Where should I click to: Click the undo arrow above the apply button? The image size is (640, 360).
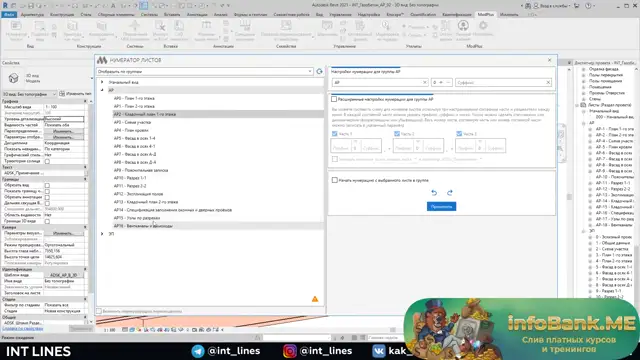coord(434,193)
